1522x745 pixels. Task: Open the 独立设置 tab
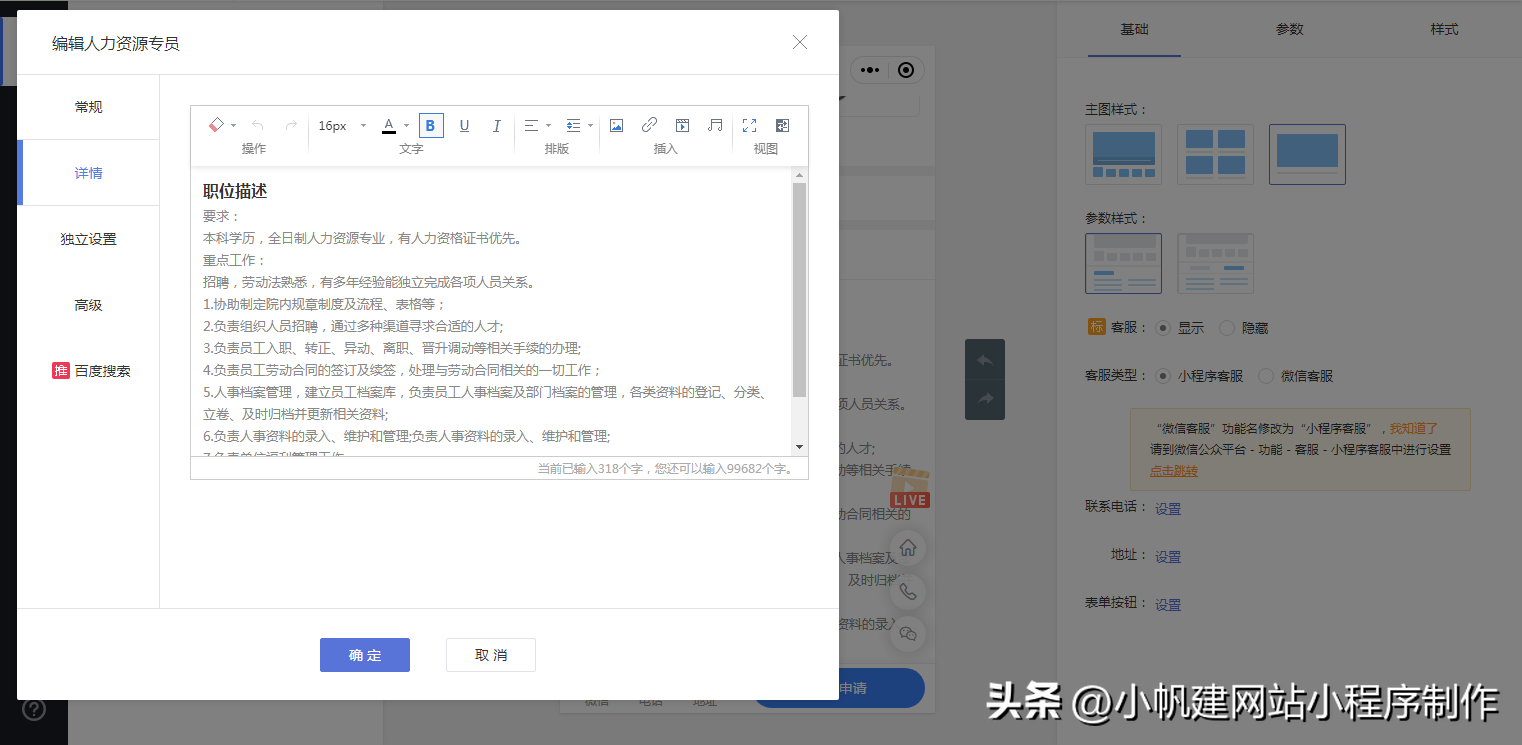[88, 239]
